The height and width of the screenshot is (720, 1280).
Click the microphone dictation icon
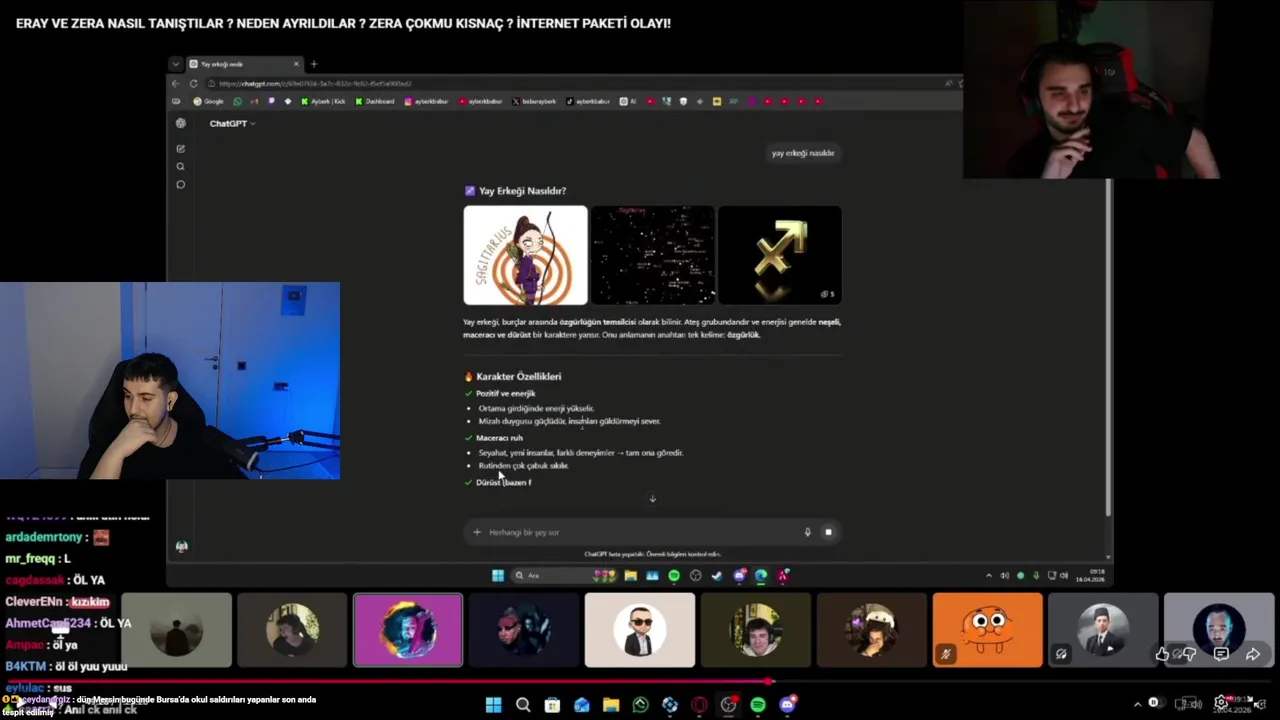pos(807,532)
